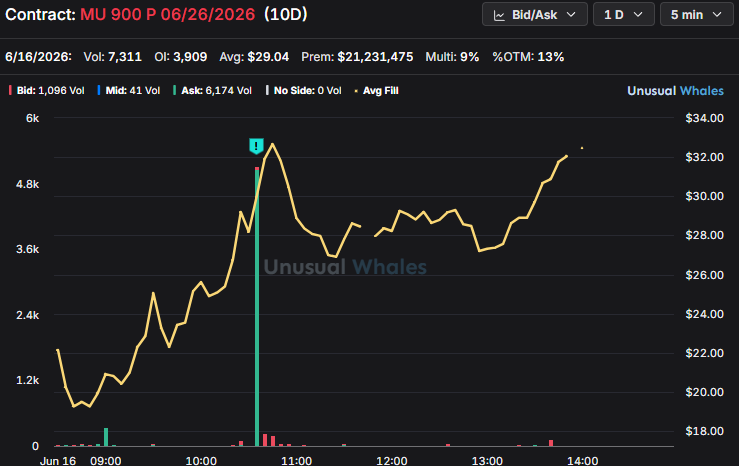Select the large green ask volume bar
This screenshot has width=739, height=466.
pos(257,306)
